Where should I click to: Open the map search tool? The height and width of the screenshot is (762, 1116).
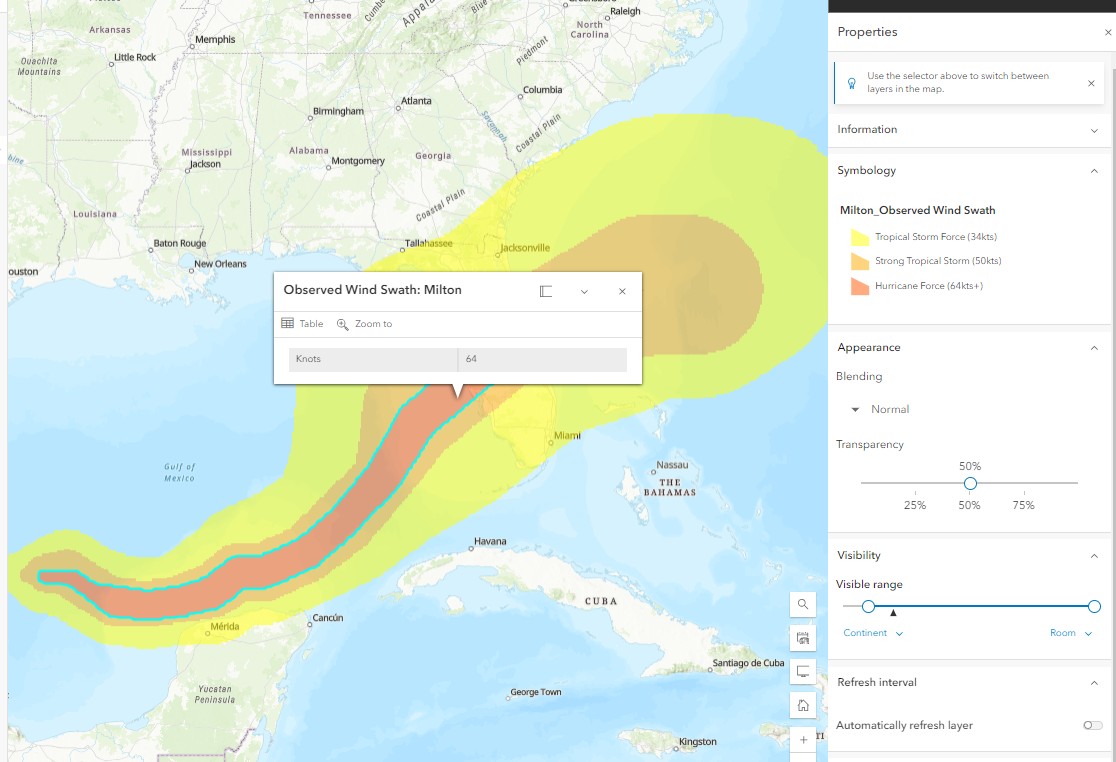click(803, 604)
